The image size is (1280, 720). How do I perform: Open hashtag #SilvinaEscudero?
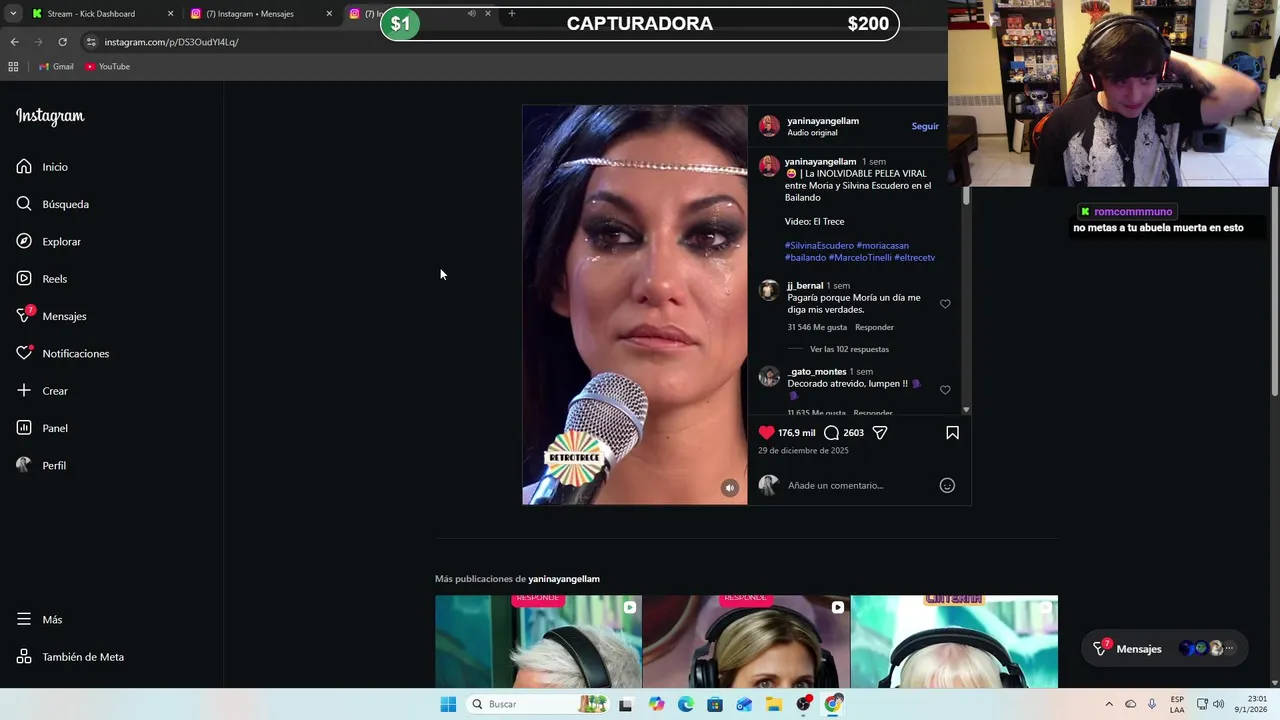[x=819, y=246]
